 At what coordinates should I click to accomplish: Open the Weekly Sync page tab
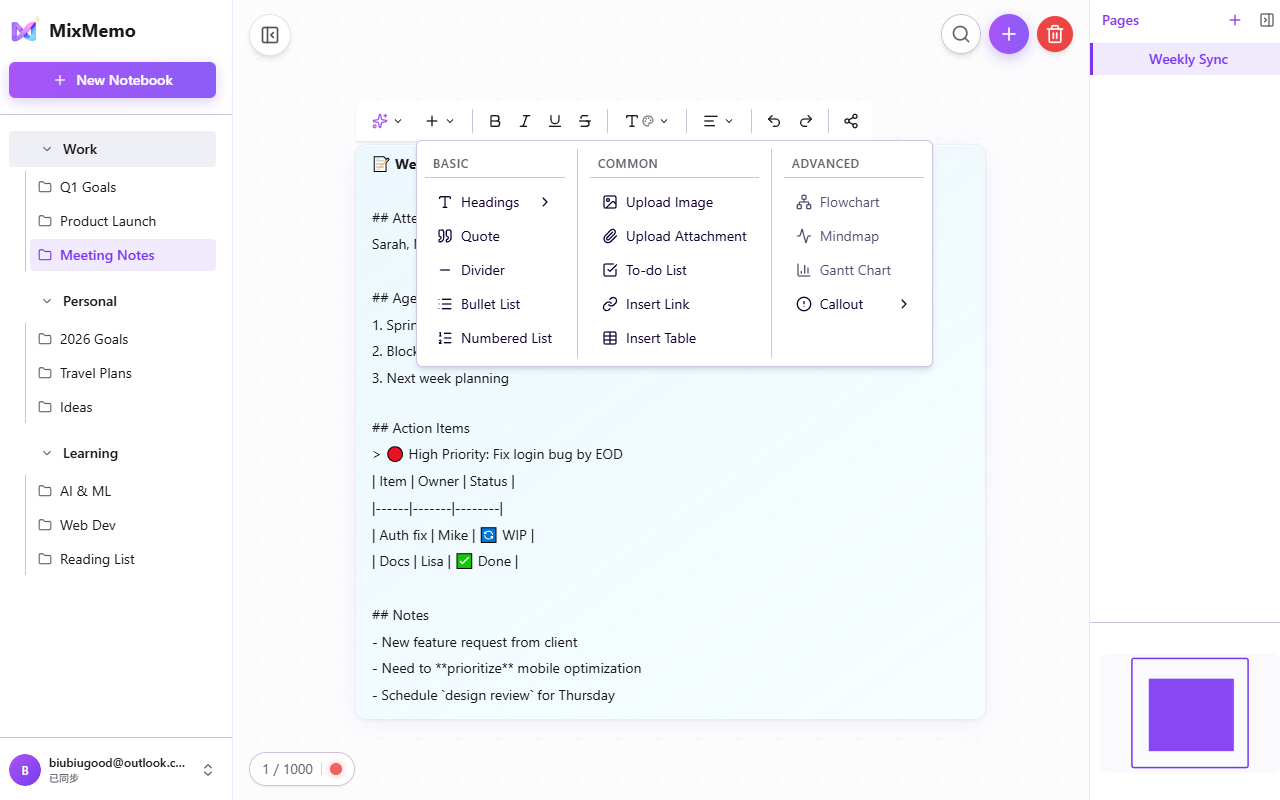point(1187,59)
